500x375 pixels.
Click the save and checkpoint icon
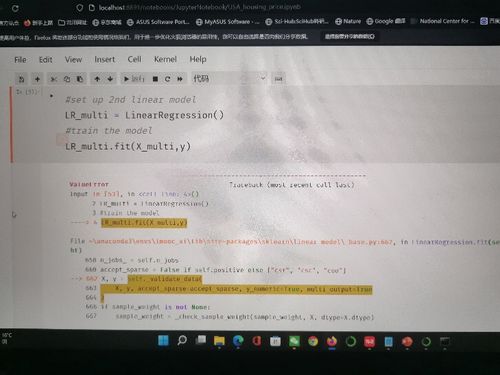(x=22, y=79)
